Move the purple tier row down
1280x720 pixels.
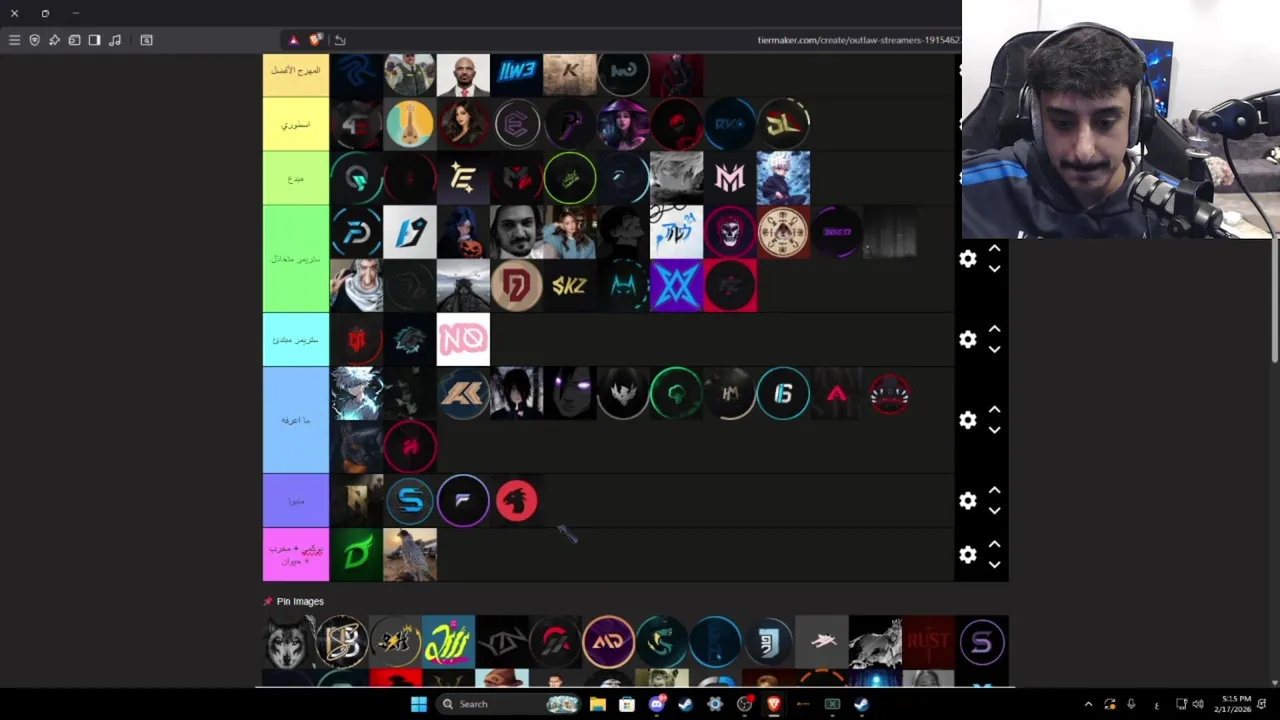coord(994,511)
